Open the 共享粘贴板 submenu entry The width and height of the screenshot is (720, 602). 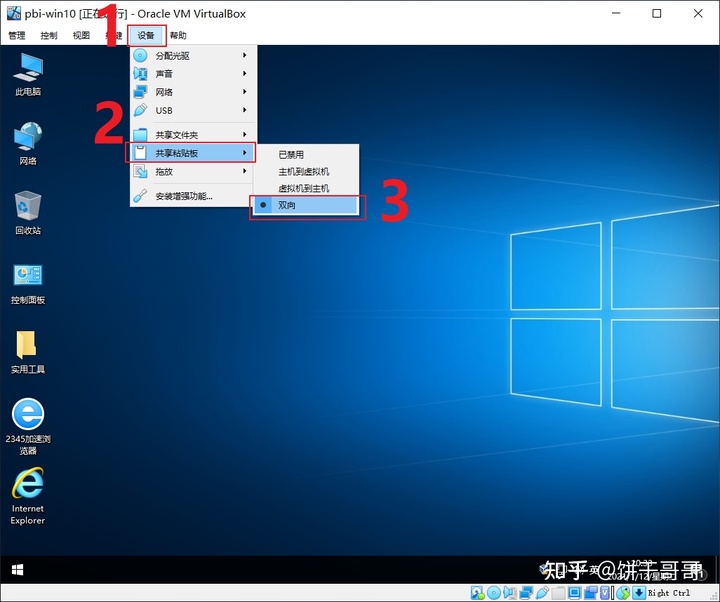click(x=193, y=153)
